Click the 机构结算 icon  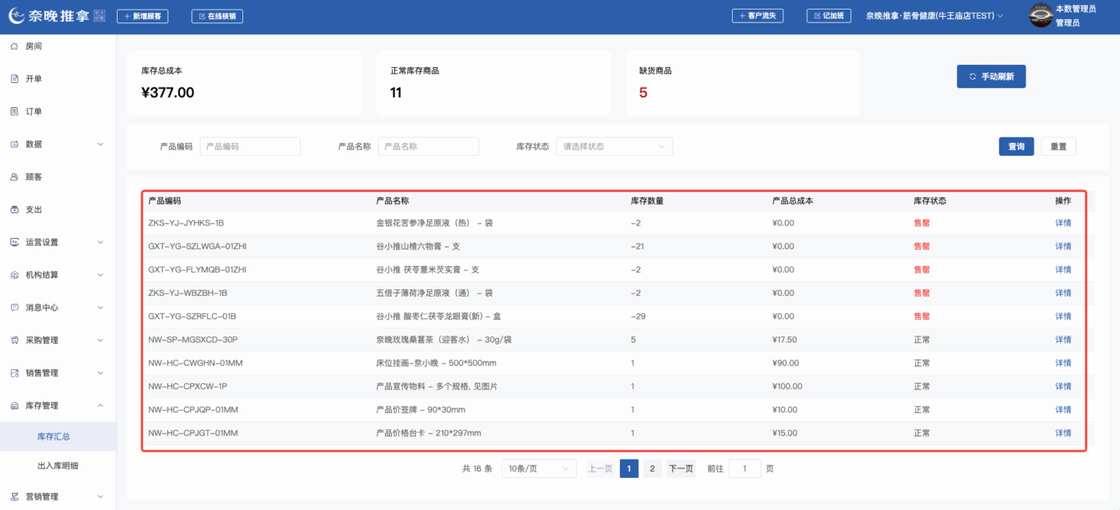coord(14,275)
